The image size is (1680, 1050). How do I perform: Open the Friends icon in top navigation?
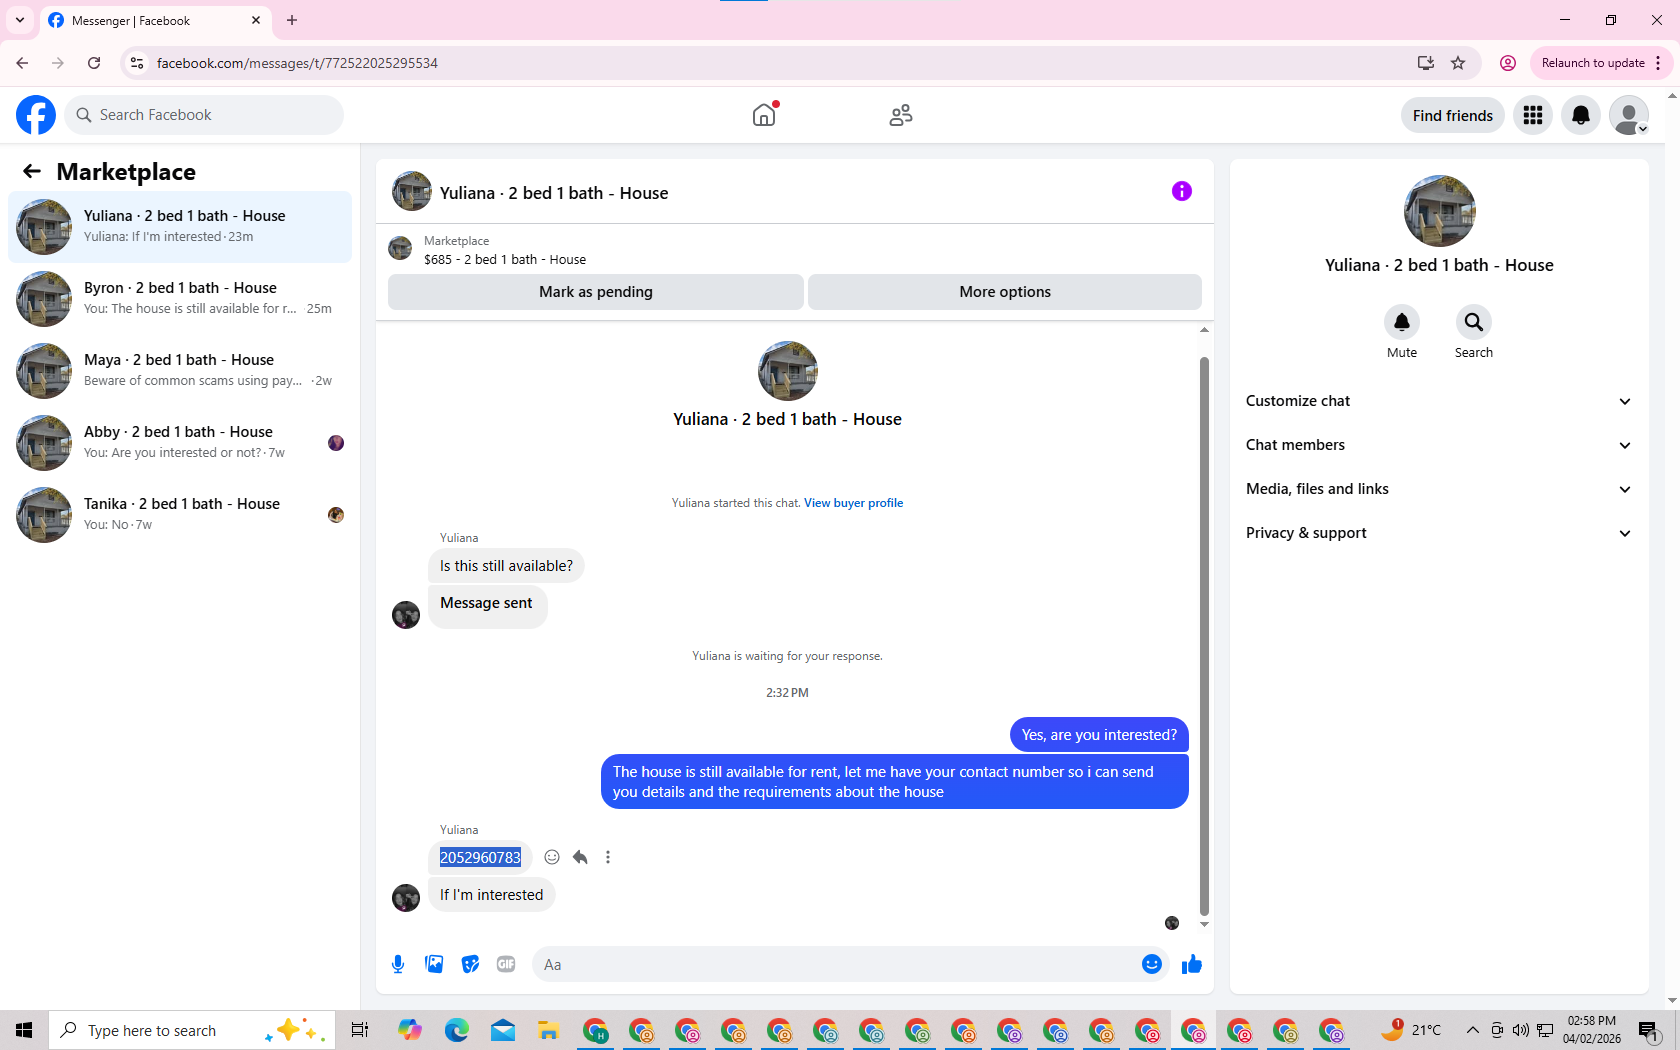tap(900, 115)
